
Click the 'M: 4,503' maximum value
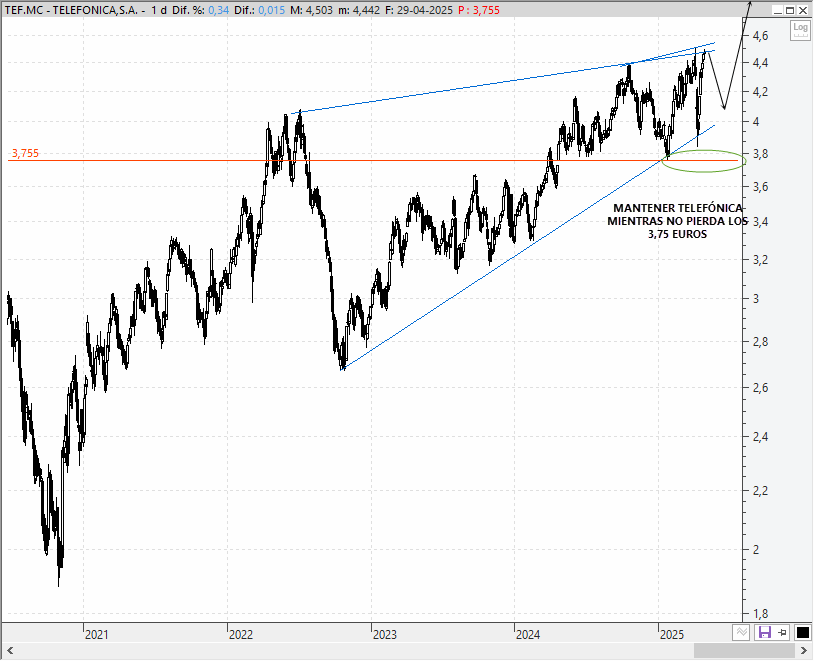point(311,10)
